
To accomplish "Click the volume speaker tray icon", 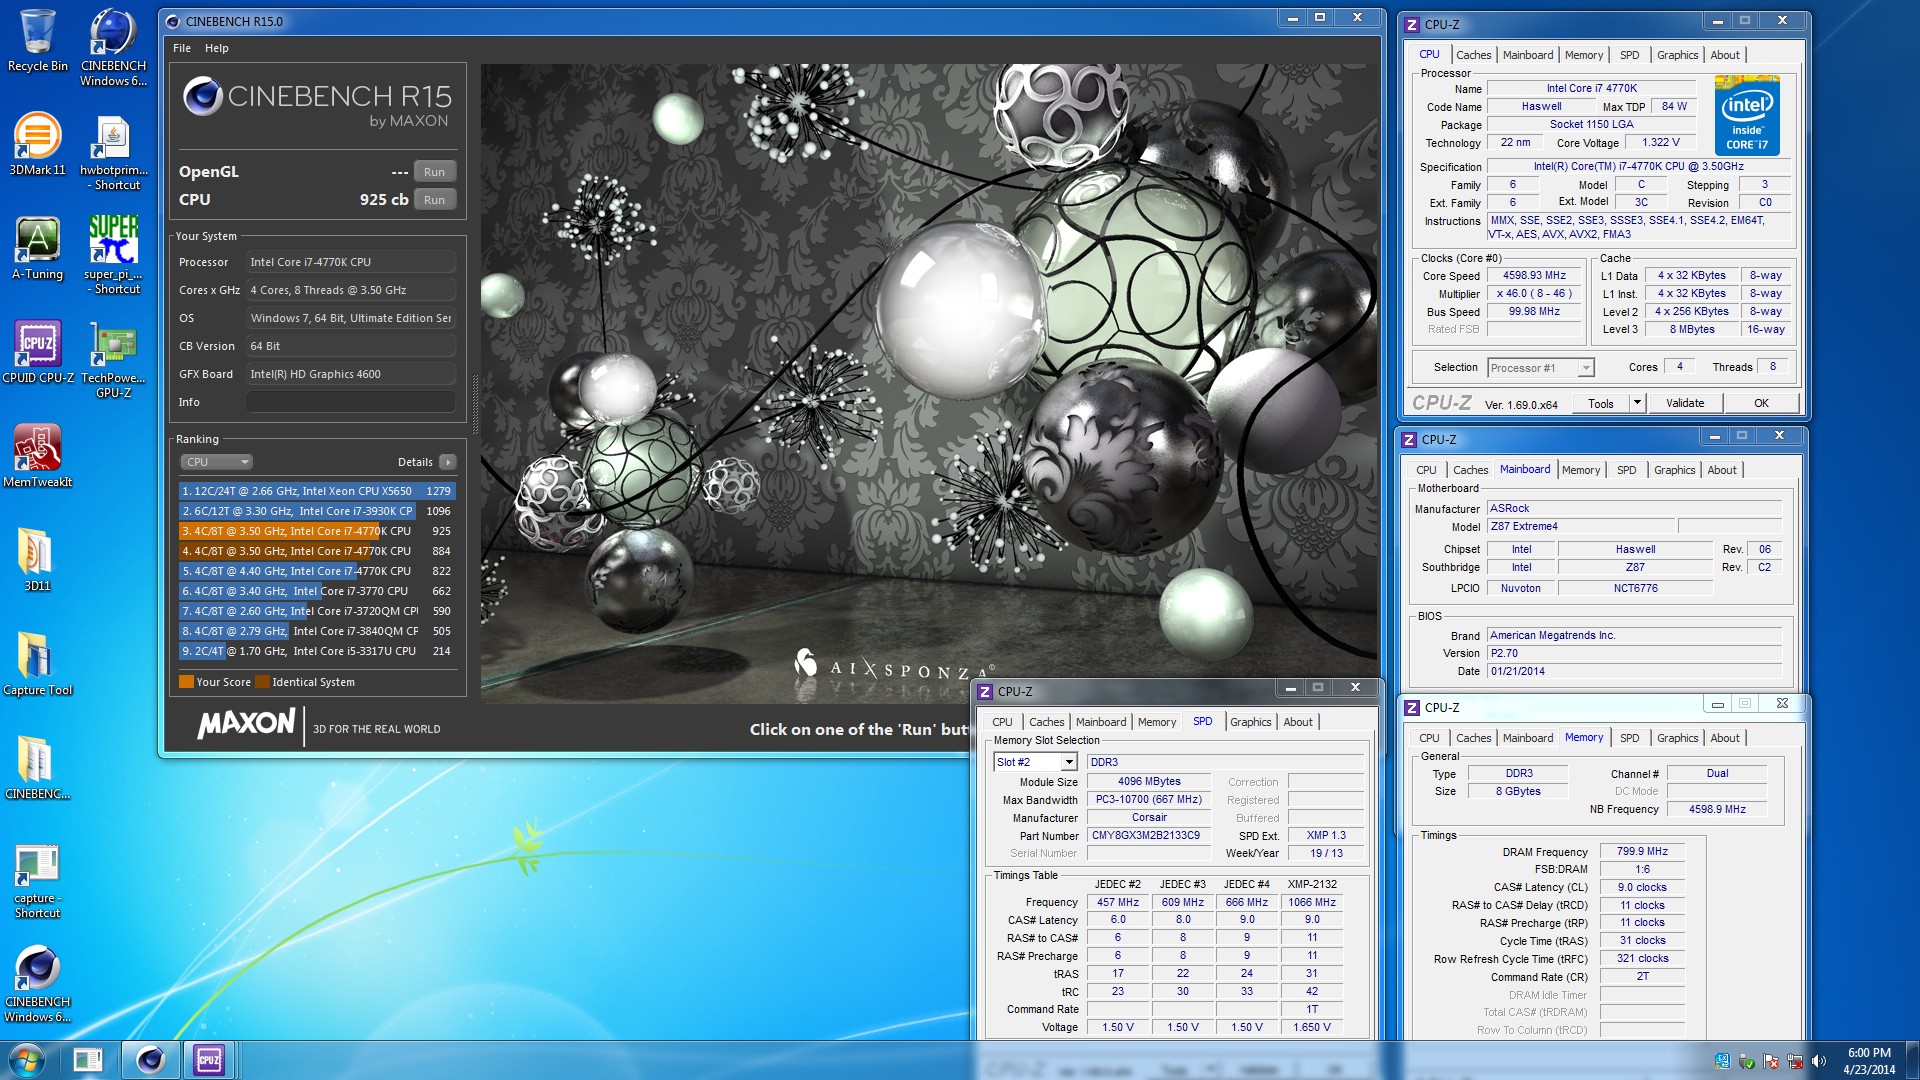I will pos(1818,1061).
